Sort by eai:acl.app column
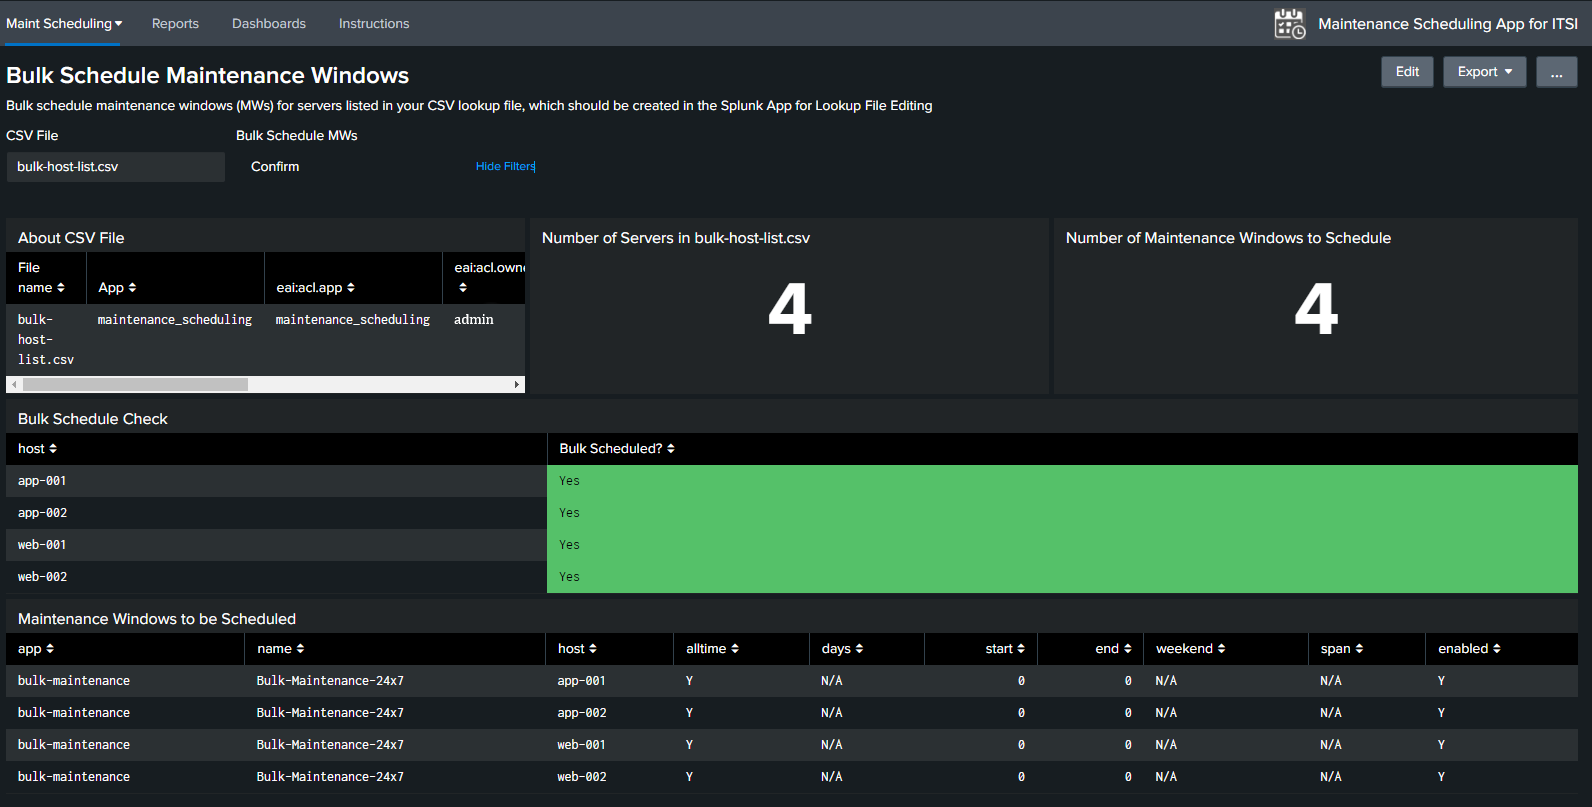 pyautogui.click(x=315, y=288)
